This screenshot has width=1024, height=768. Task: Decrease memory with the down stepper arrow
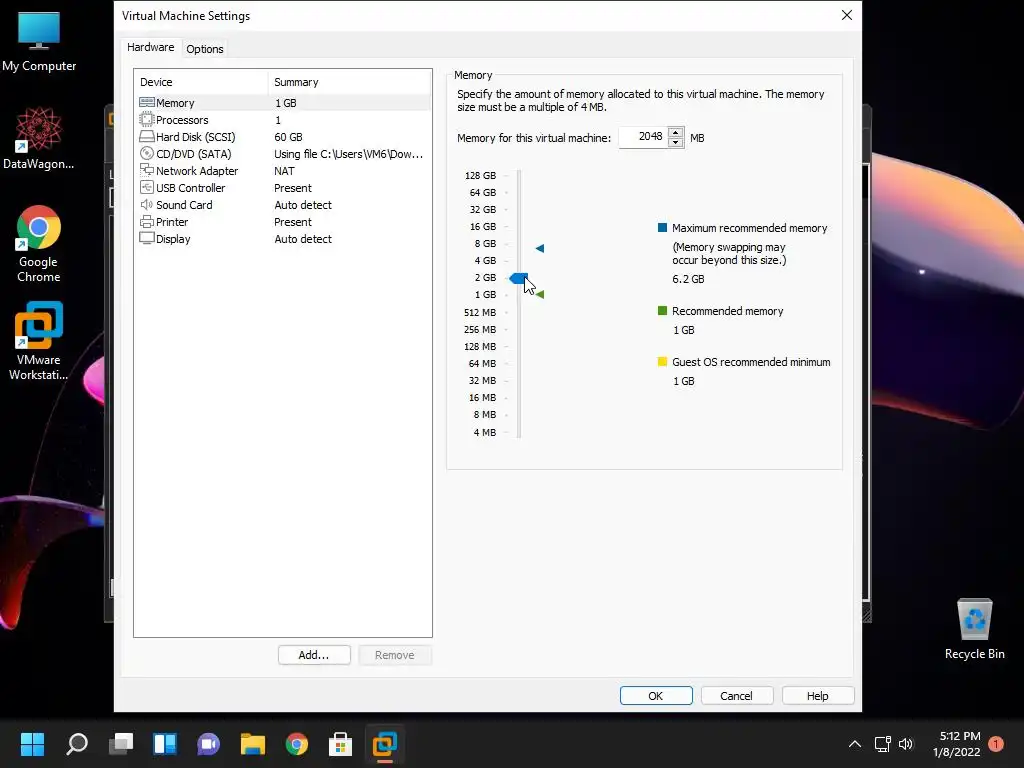point(676,142)
